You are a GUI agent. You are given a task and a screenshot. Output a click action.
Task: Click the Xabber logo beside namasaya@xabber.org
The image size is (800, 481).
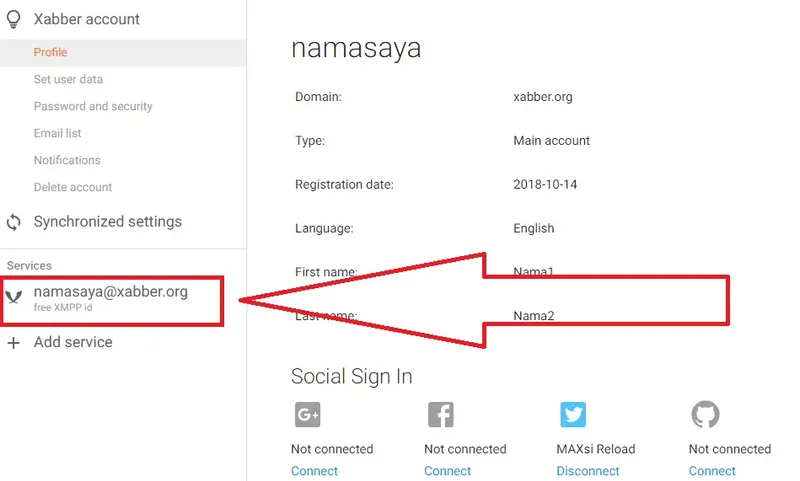click(x=14, y=297)
